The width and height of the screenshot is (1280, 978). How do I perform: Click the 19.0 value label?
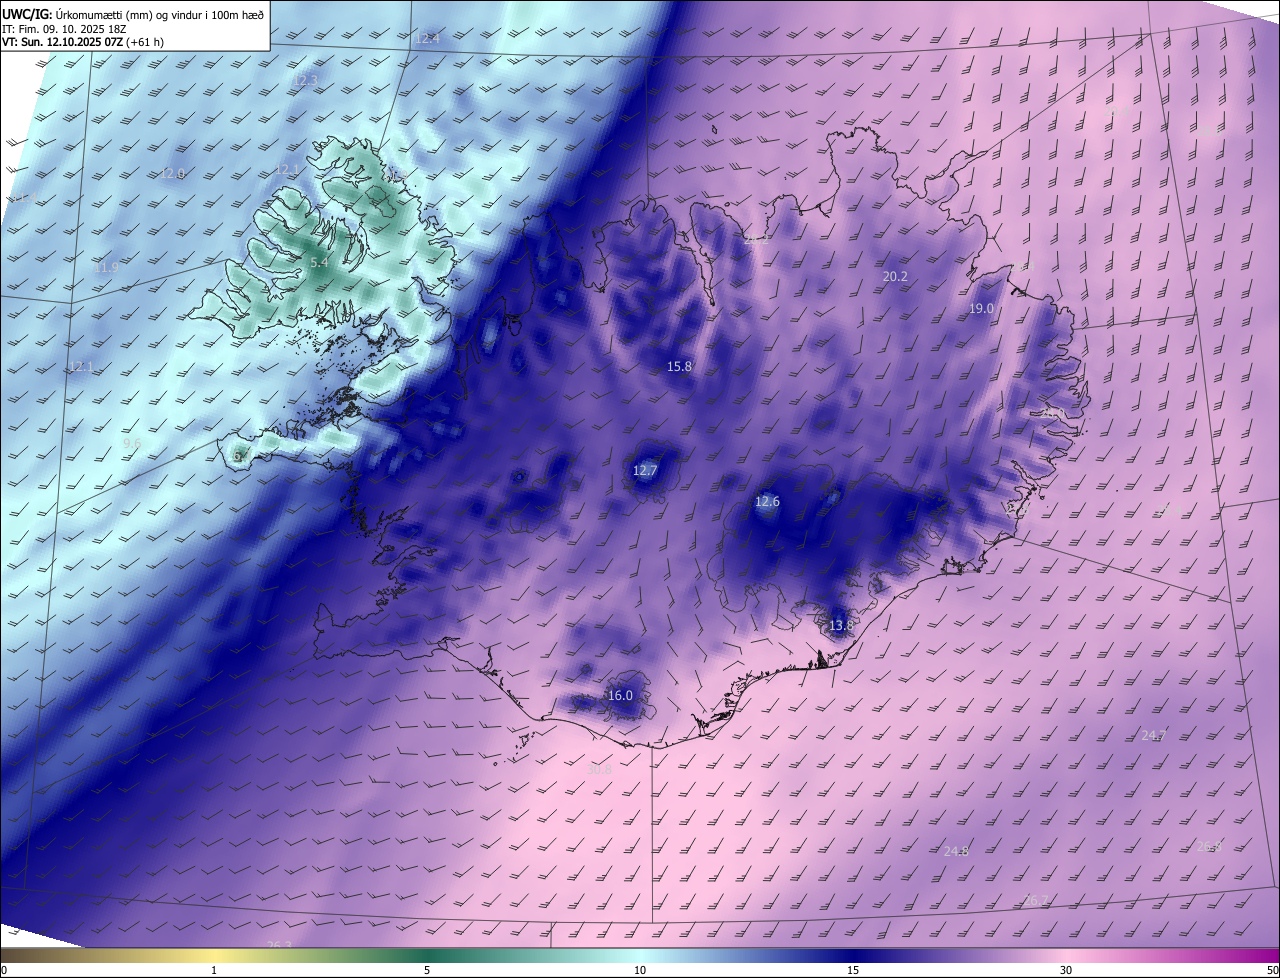pyautogui.click(x=981, y=309)
